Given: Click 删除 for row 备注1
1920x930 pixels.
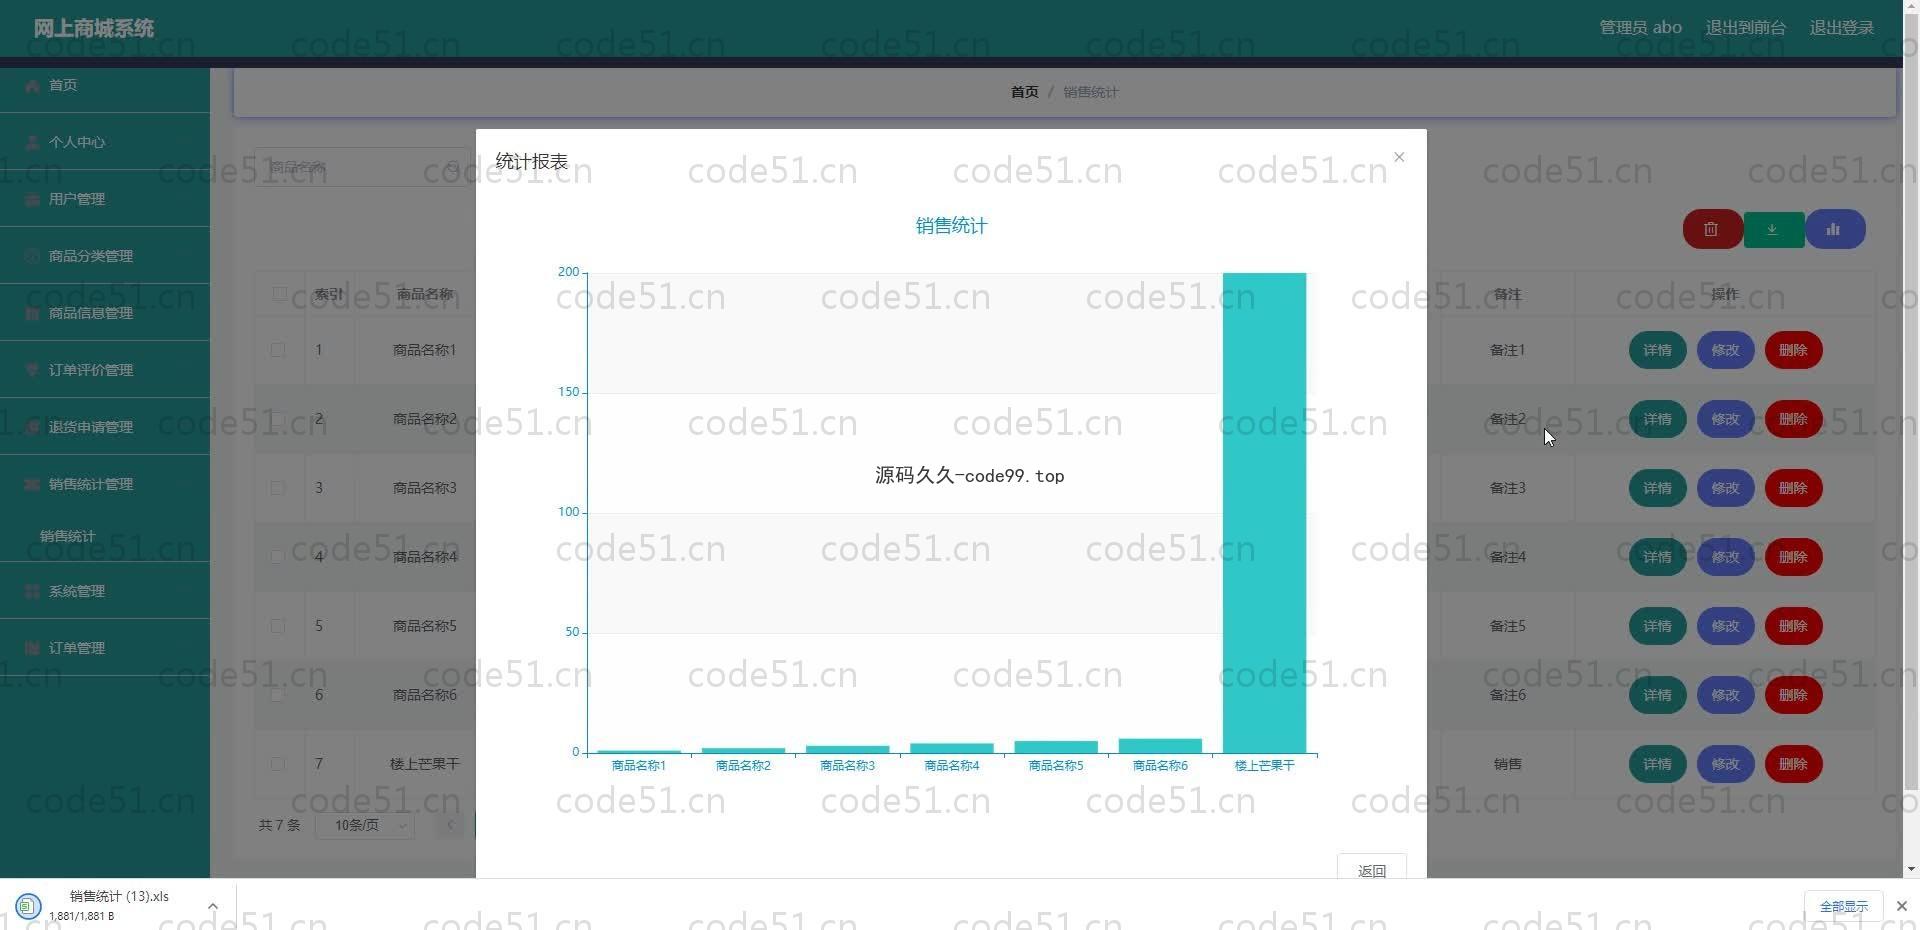Looking at the screenshot, I should pos(1793,350).
